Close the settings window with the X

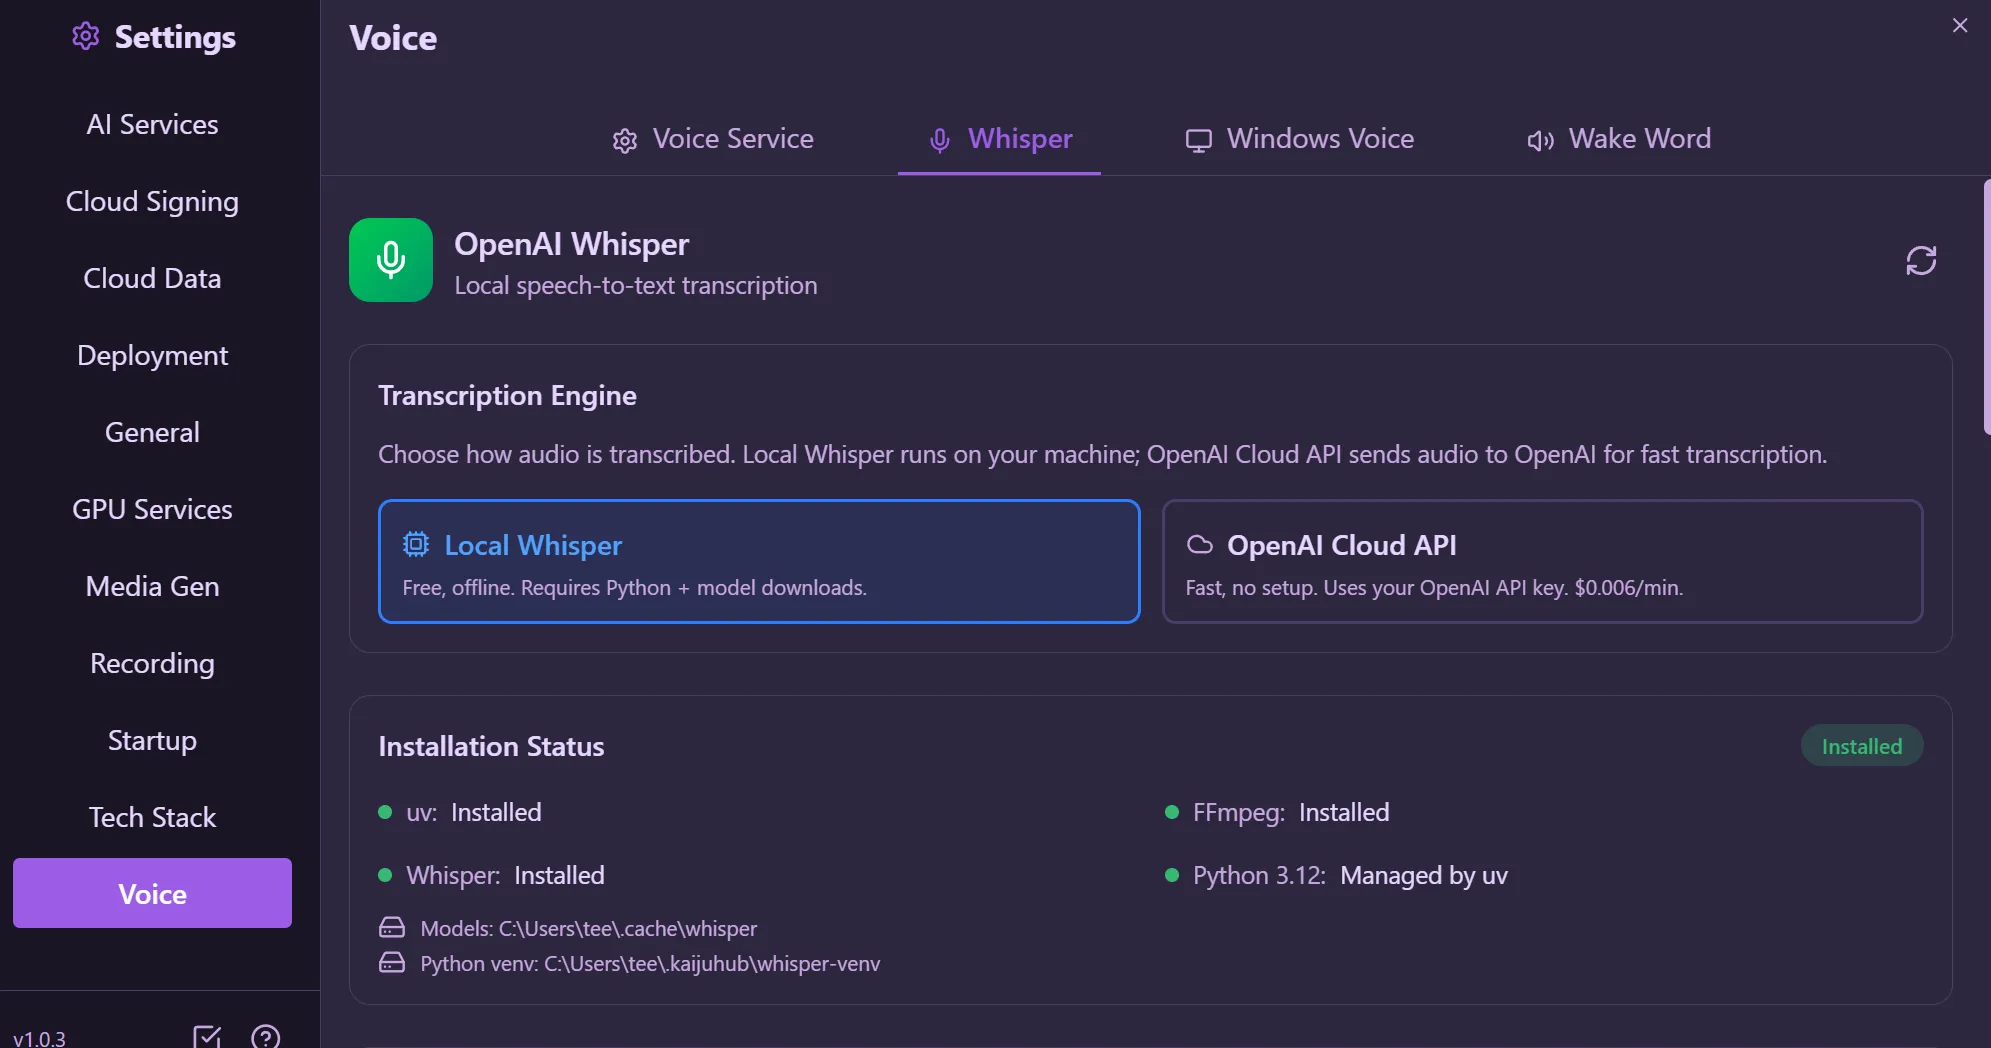pos(1960,25)
